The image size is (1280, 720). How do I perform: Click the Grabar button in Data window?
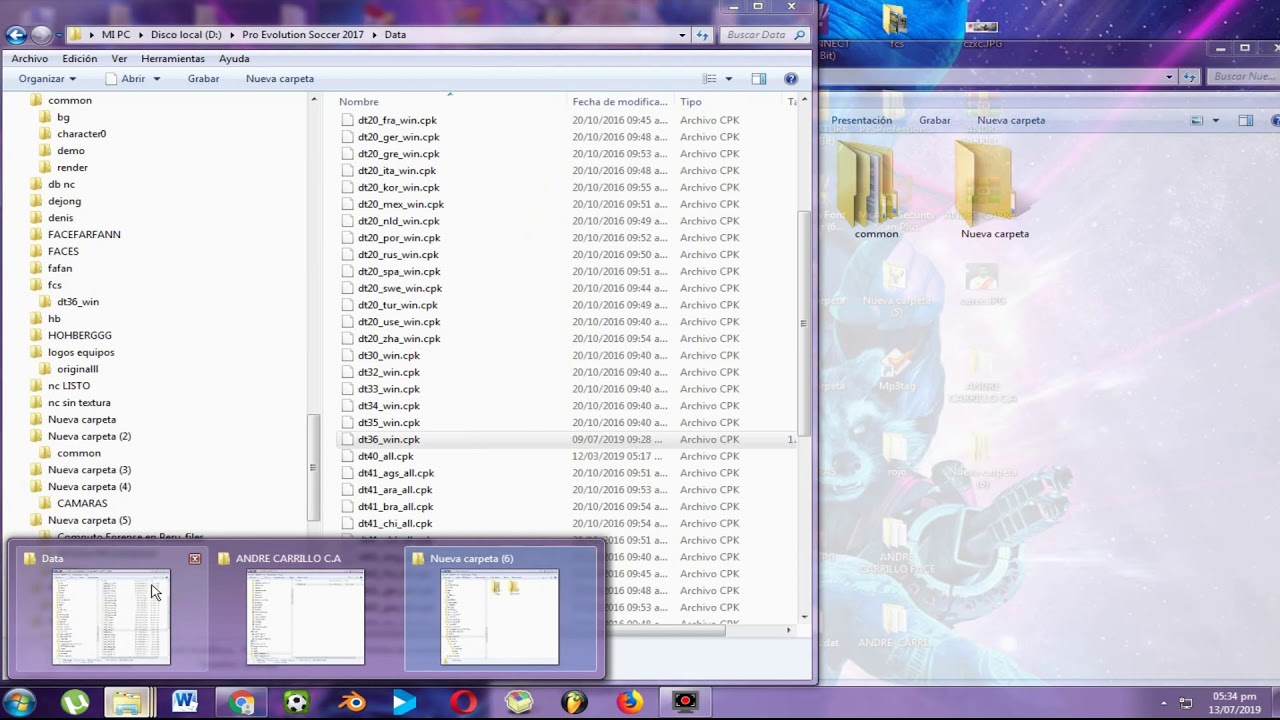click(x=203, y=79)
